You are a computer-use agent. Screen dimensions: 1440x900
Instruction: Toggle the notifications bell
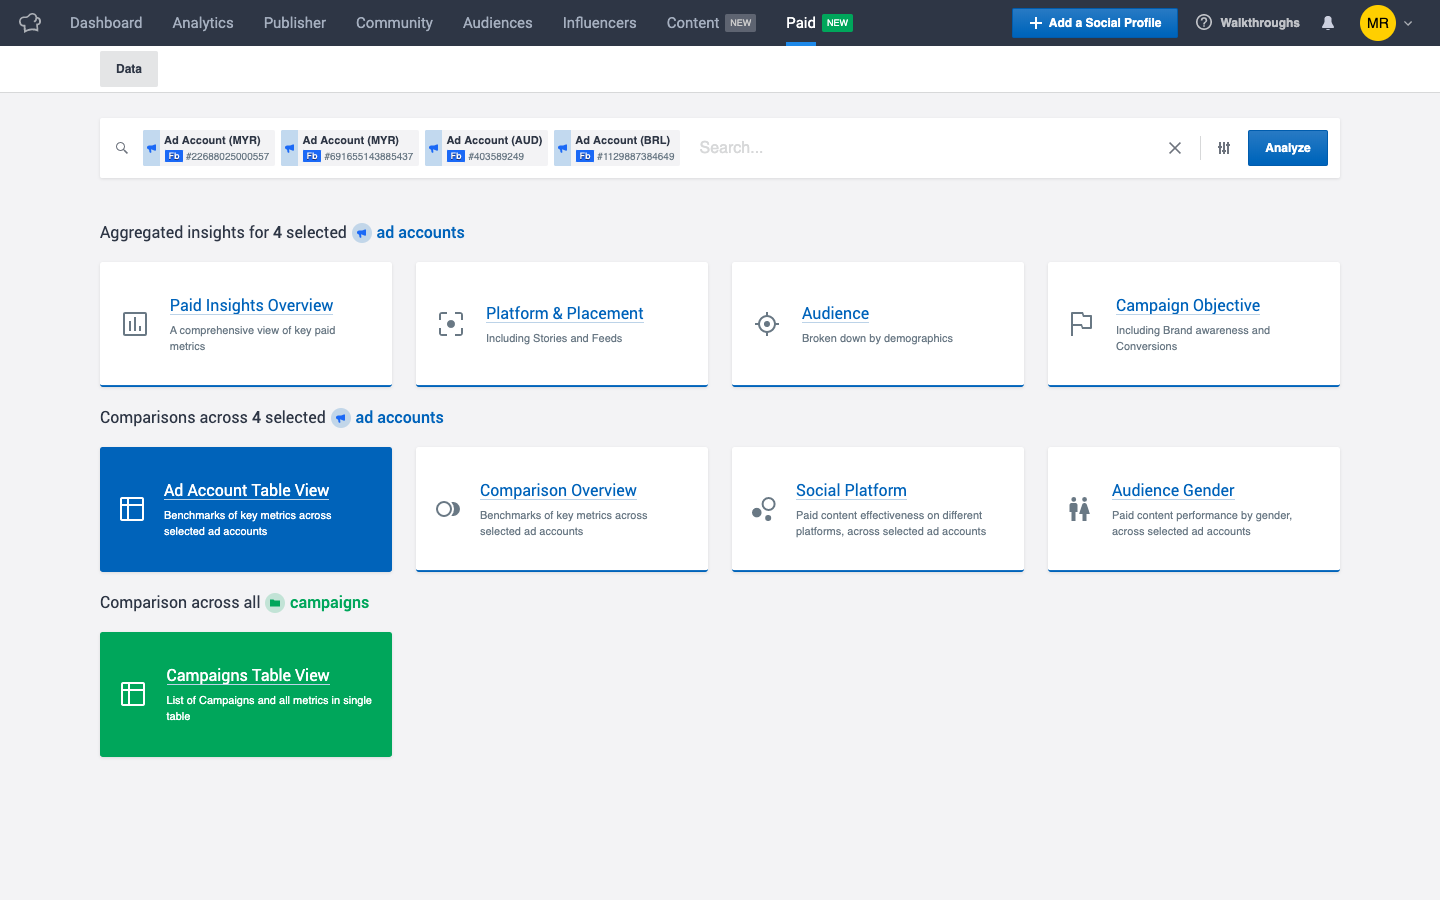1327,22
